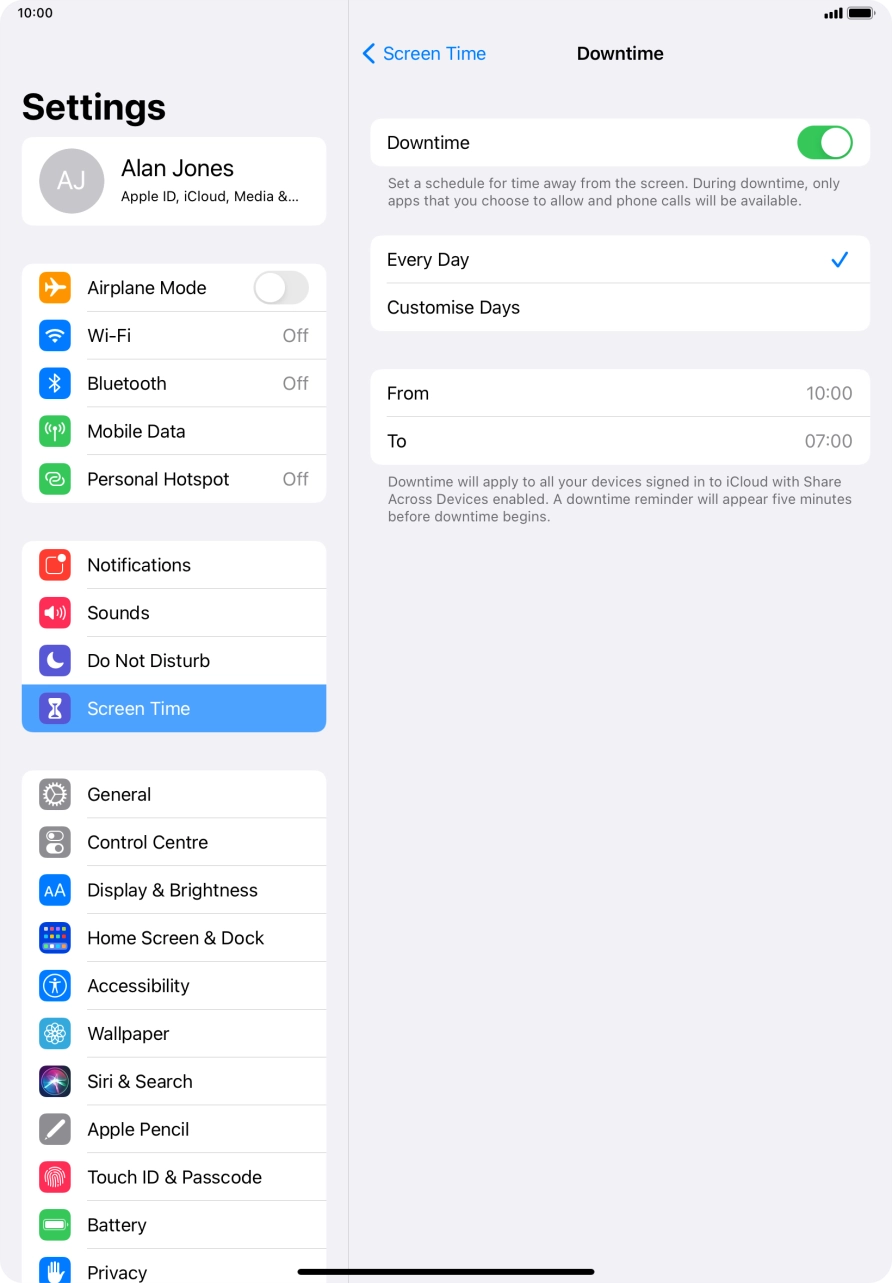Tap the Control Centre icon
Viewport: 892px width, 1283px height.
(x=55, y=842)
